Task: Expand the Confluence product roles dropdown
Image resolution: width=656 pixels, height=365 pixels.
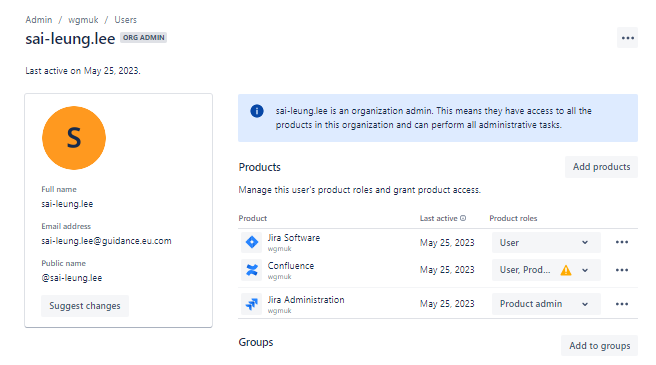Action: point(546,270)
